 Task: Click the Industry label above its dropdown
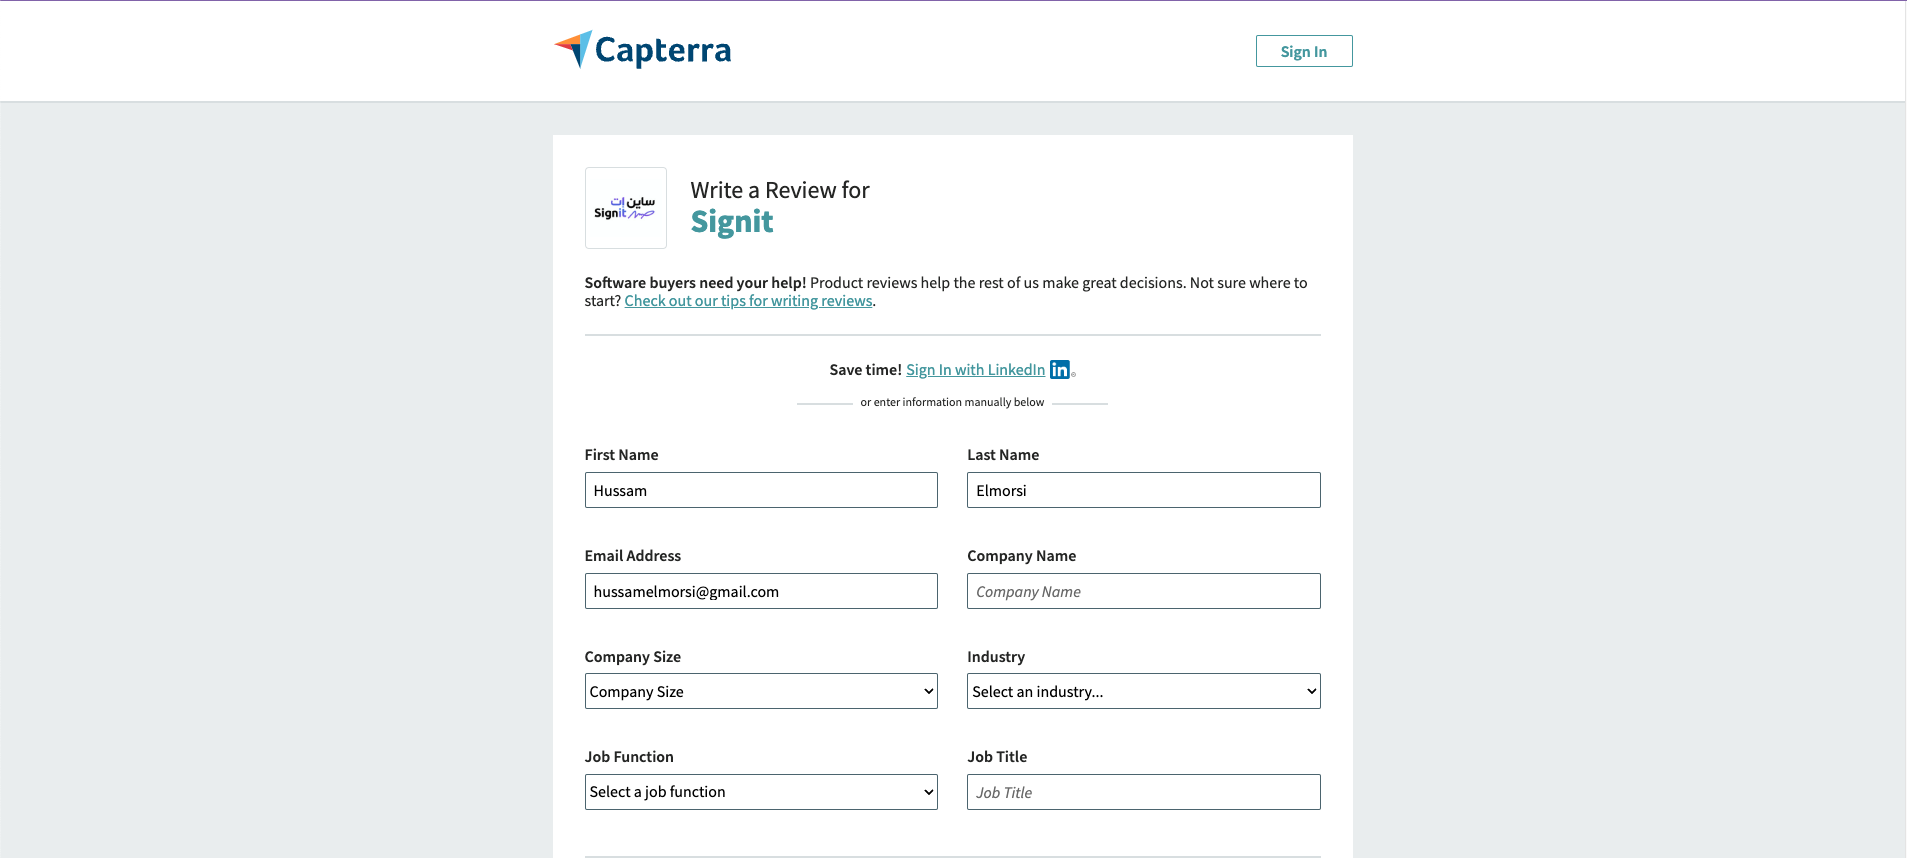(995, 657)
